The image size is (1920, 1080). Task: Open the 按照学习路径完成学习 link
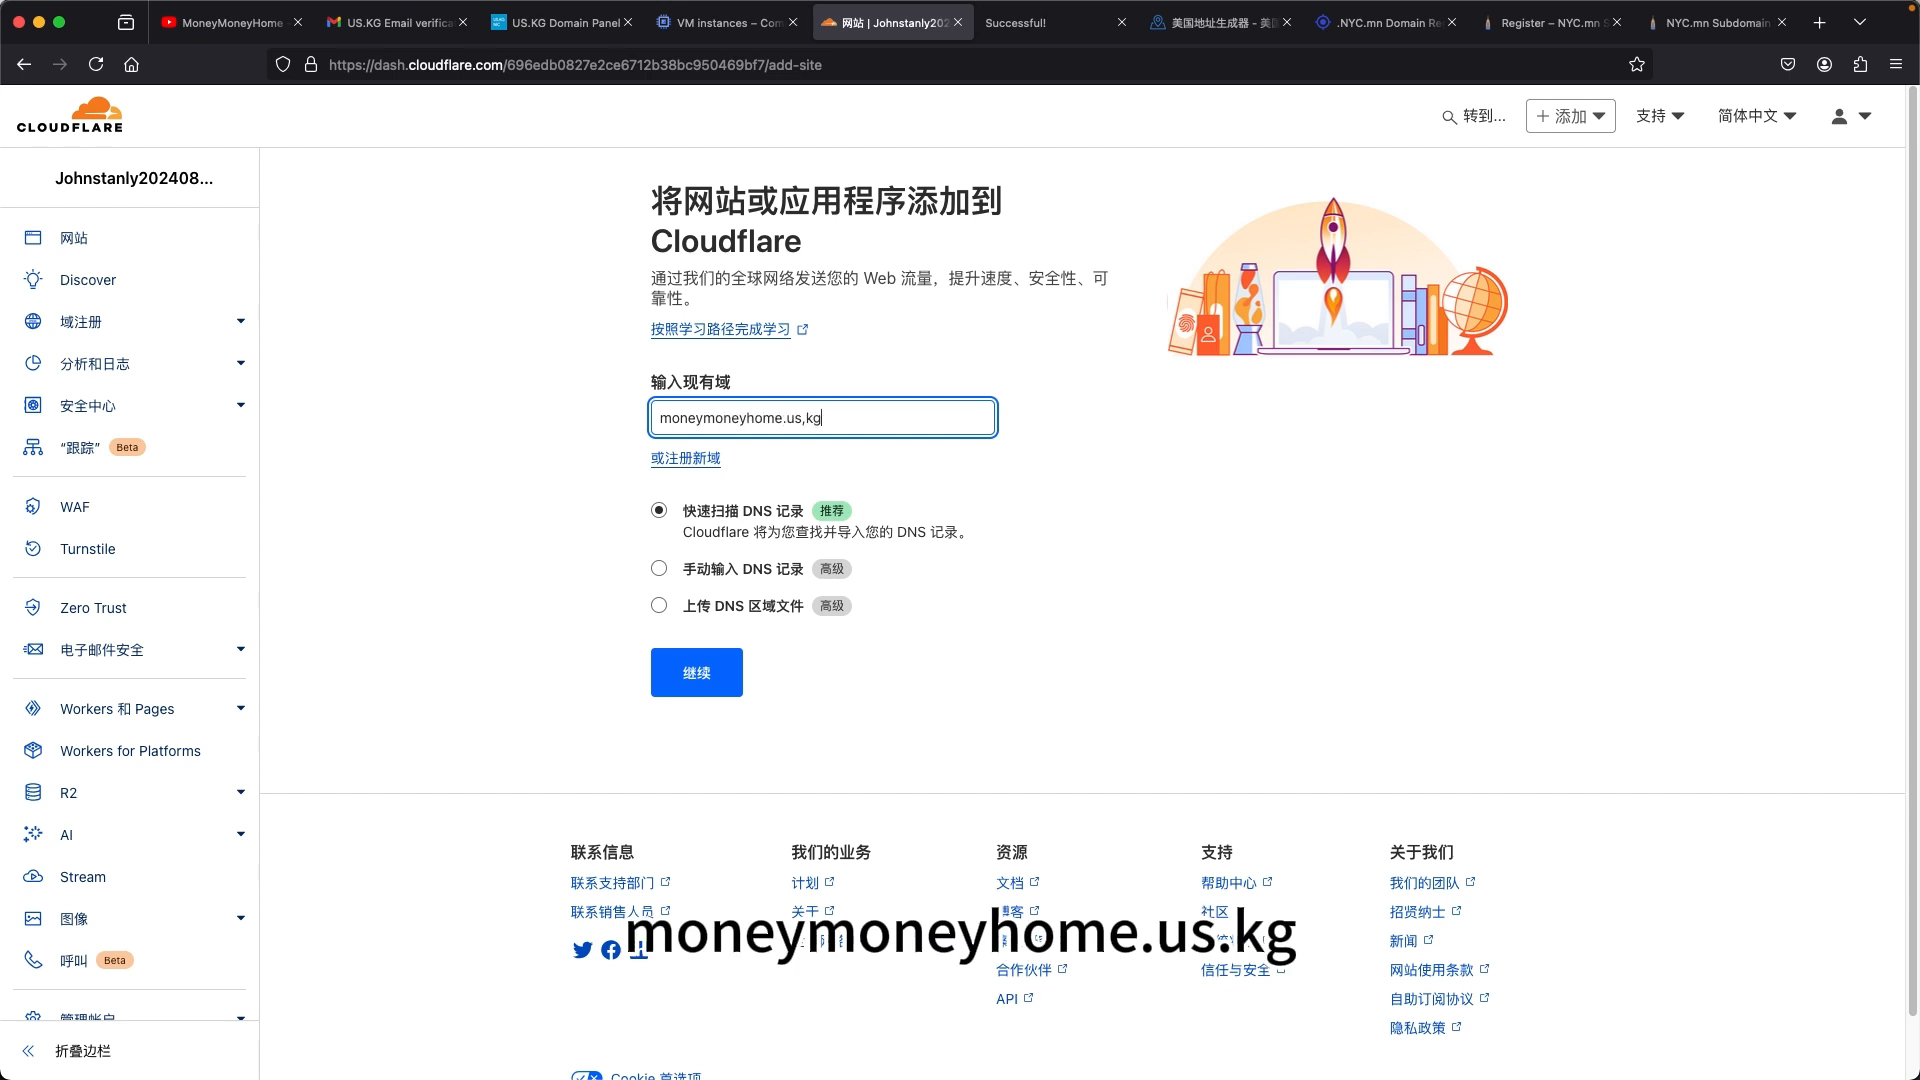click(721, 329)
